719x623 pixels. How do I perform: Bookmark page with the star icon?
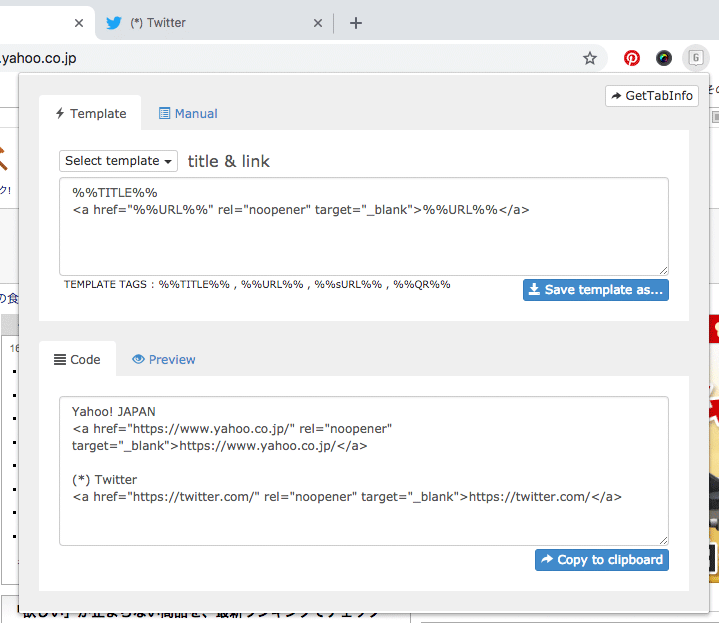[590, 58]
